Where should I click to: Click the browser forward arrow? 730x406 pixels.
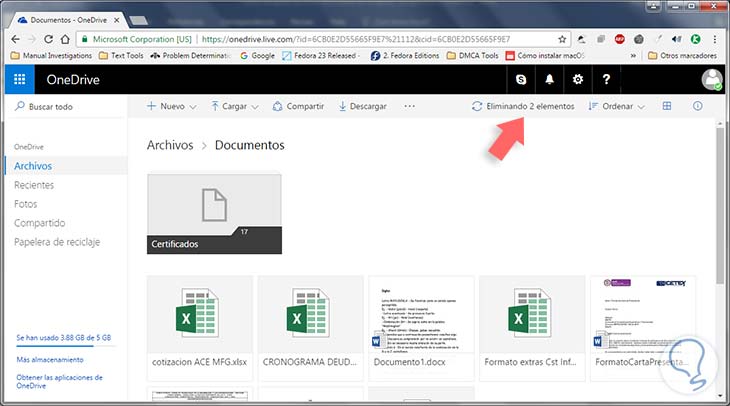click(32, 39)
